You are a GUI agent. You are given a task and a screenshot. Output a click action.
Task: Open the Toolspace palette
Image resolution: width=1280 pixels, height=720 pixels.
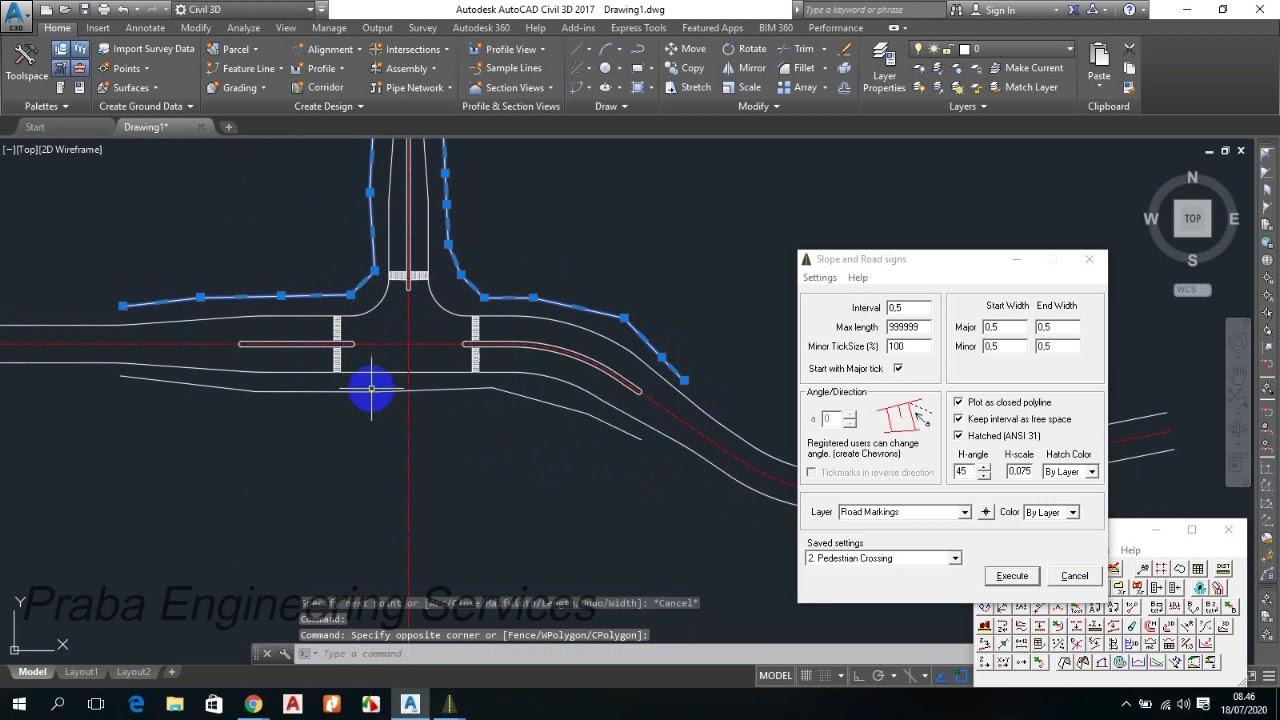(26, 62)
